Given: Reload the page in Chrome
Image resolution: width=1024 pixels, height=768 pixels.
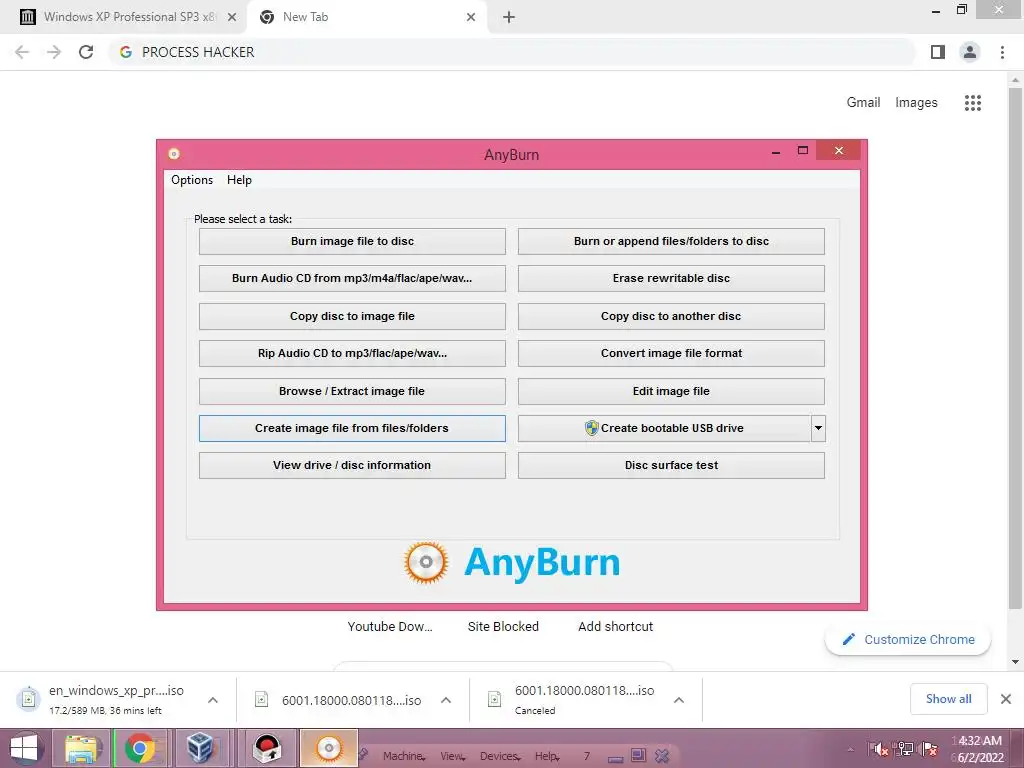Looking at the screenshot, I should (86, 52).
